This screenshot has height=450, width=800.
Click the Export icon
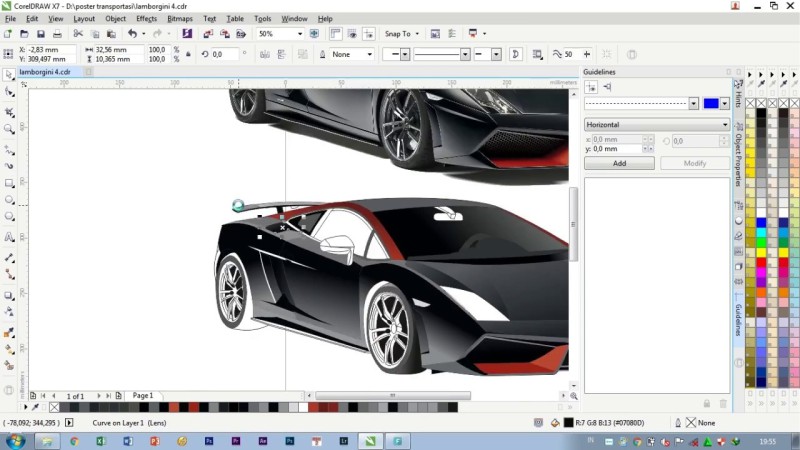[x=224, y=34]
